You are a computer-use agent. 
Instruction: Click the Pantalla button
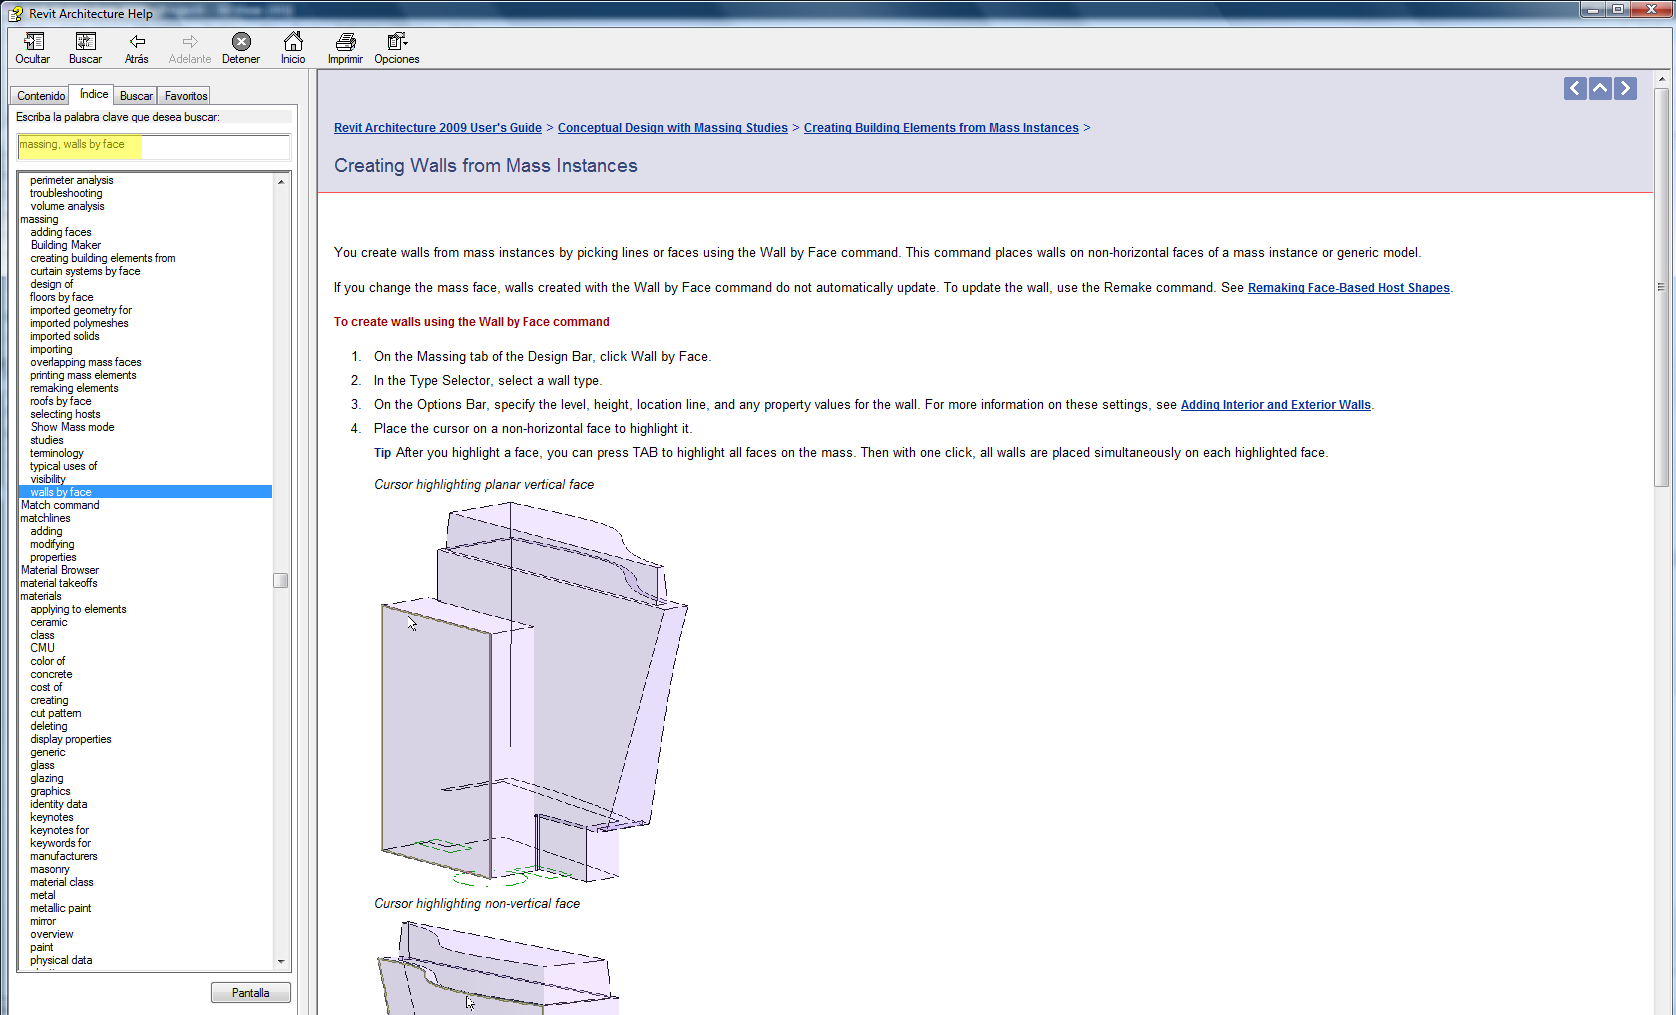pyautogui.click(x=250, y=993)
